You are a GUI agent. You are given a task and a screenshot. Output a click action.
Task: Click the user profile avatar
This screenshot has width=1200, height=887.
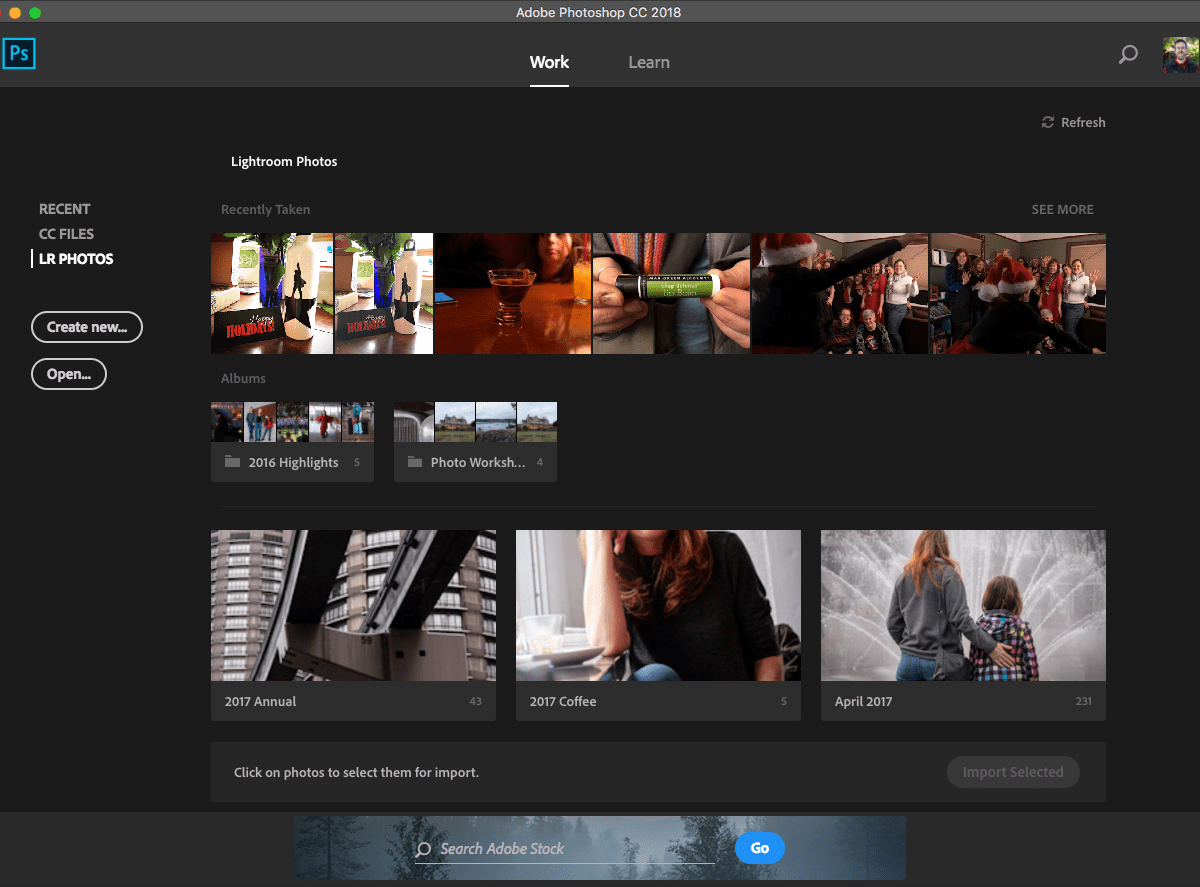point(1180,55)
